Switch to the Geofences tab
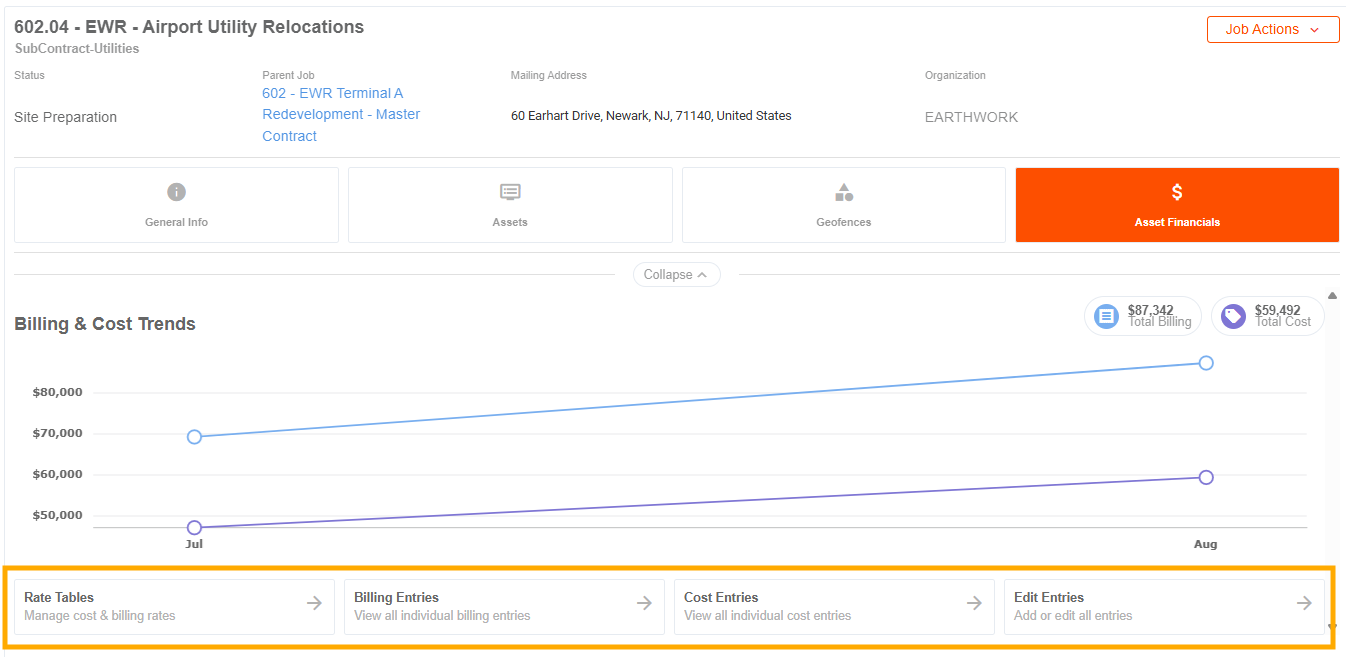 click(x=844, y=205)
